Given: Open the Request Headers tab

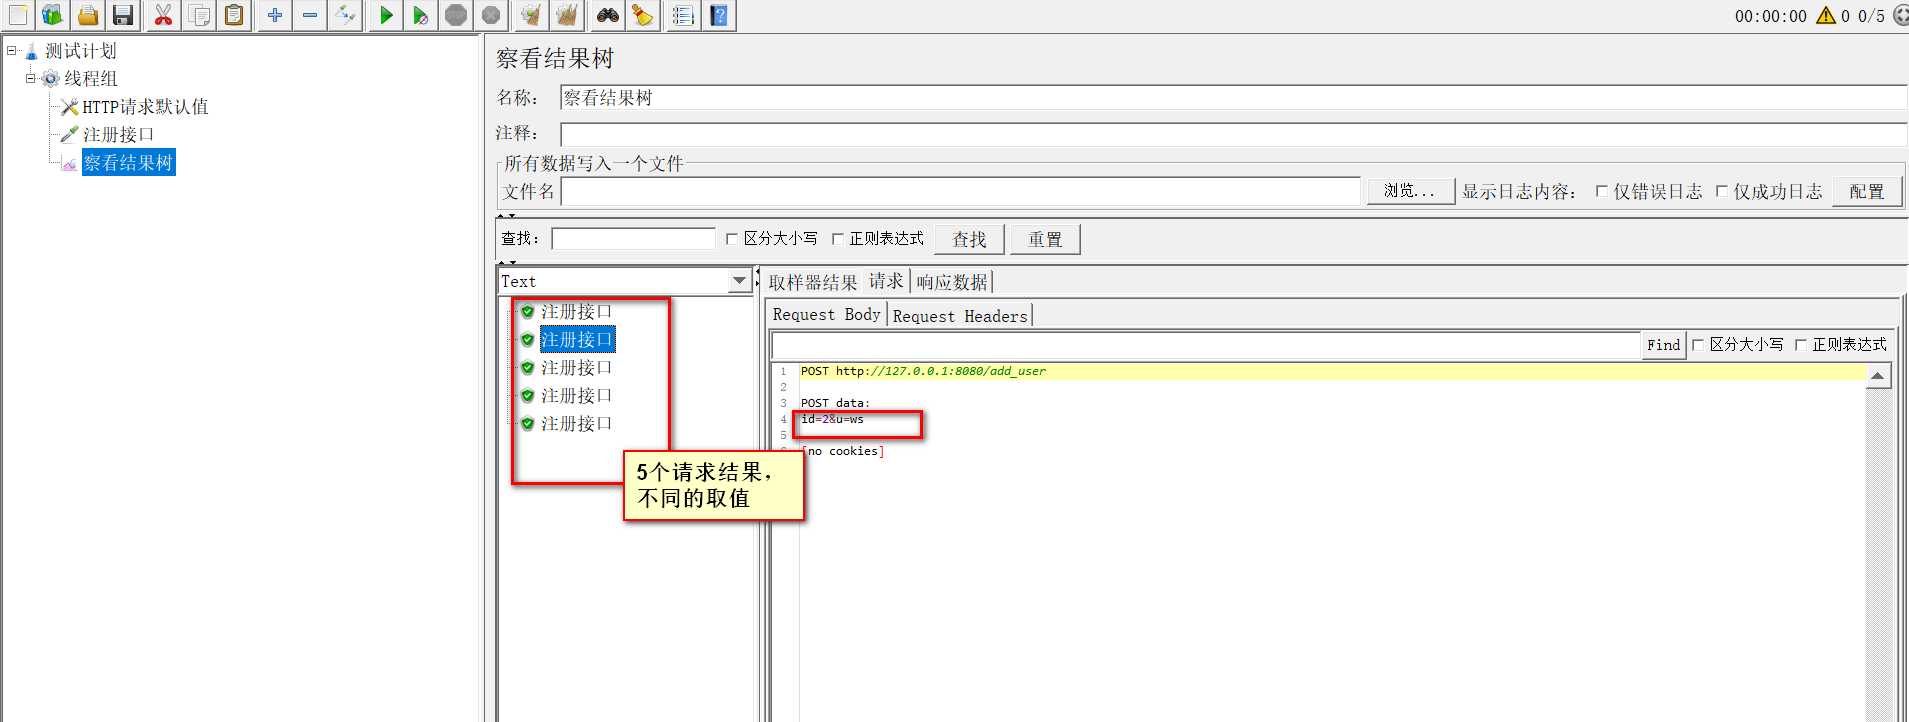Looking at the screenshot, I should tap(960, 316).
